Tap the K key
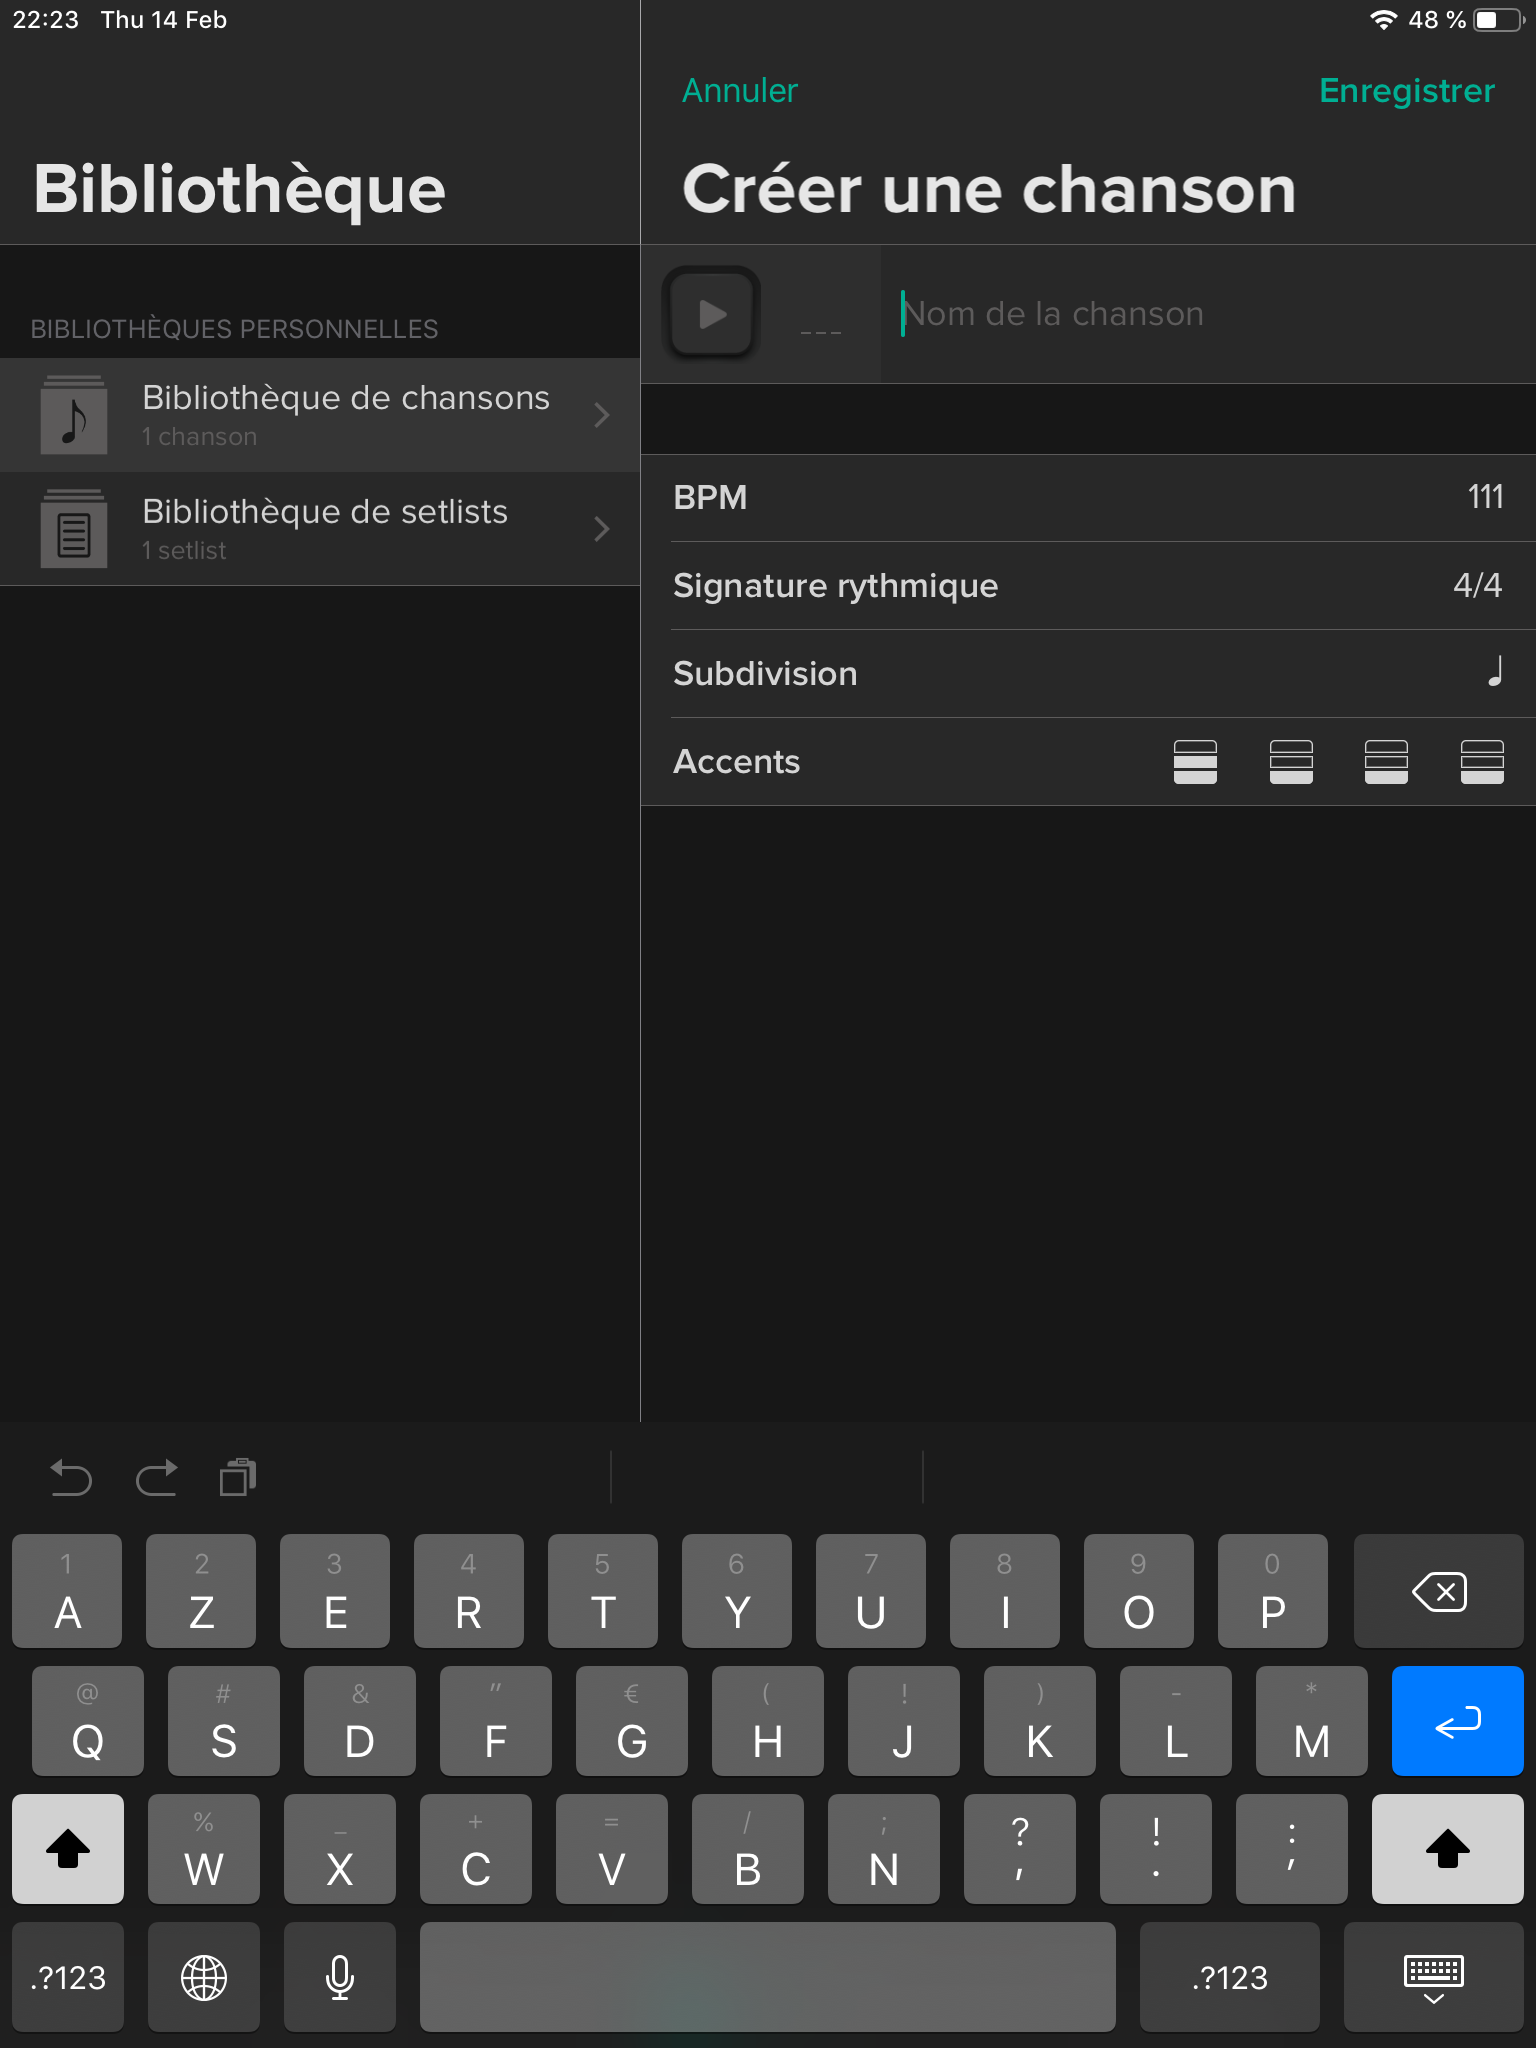The height and width of the screenshot is (2048, 1536). pos(1040,1721)
